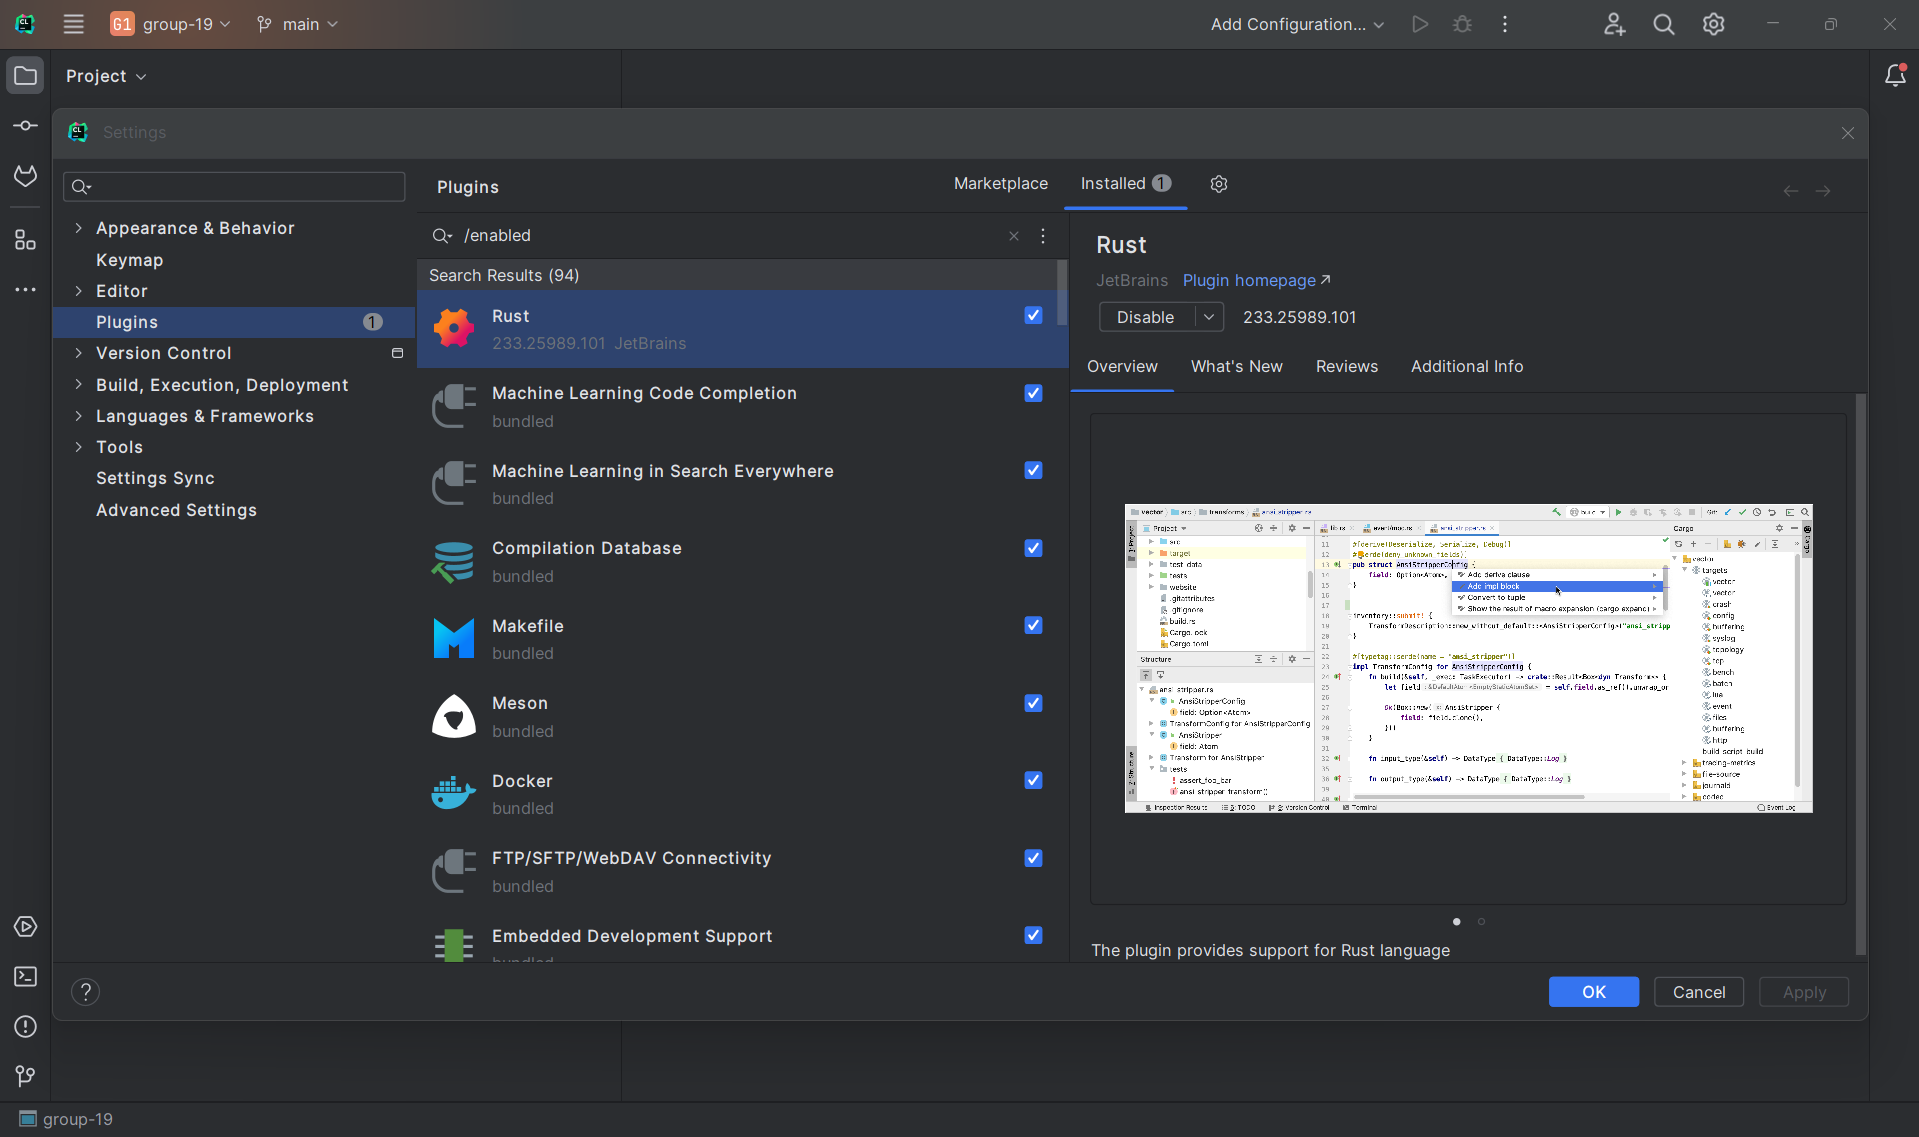Open plugin manage gear icon

click(x=1219, y=184)
